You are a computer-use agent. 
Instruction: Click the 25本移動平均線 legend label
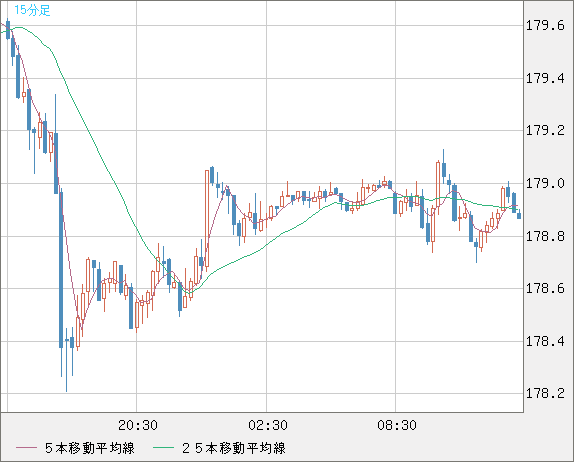click(x=234, y=448)
